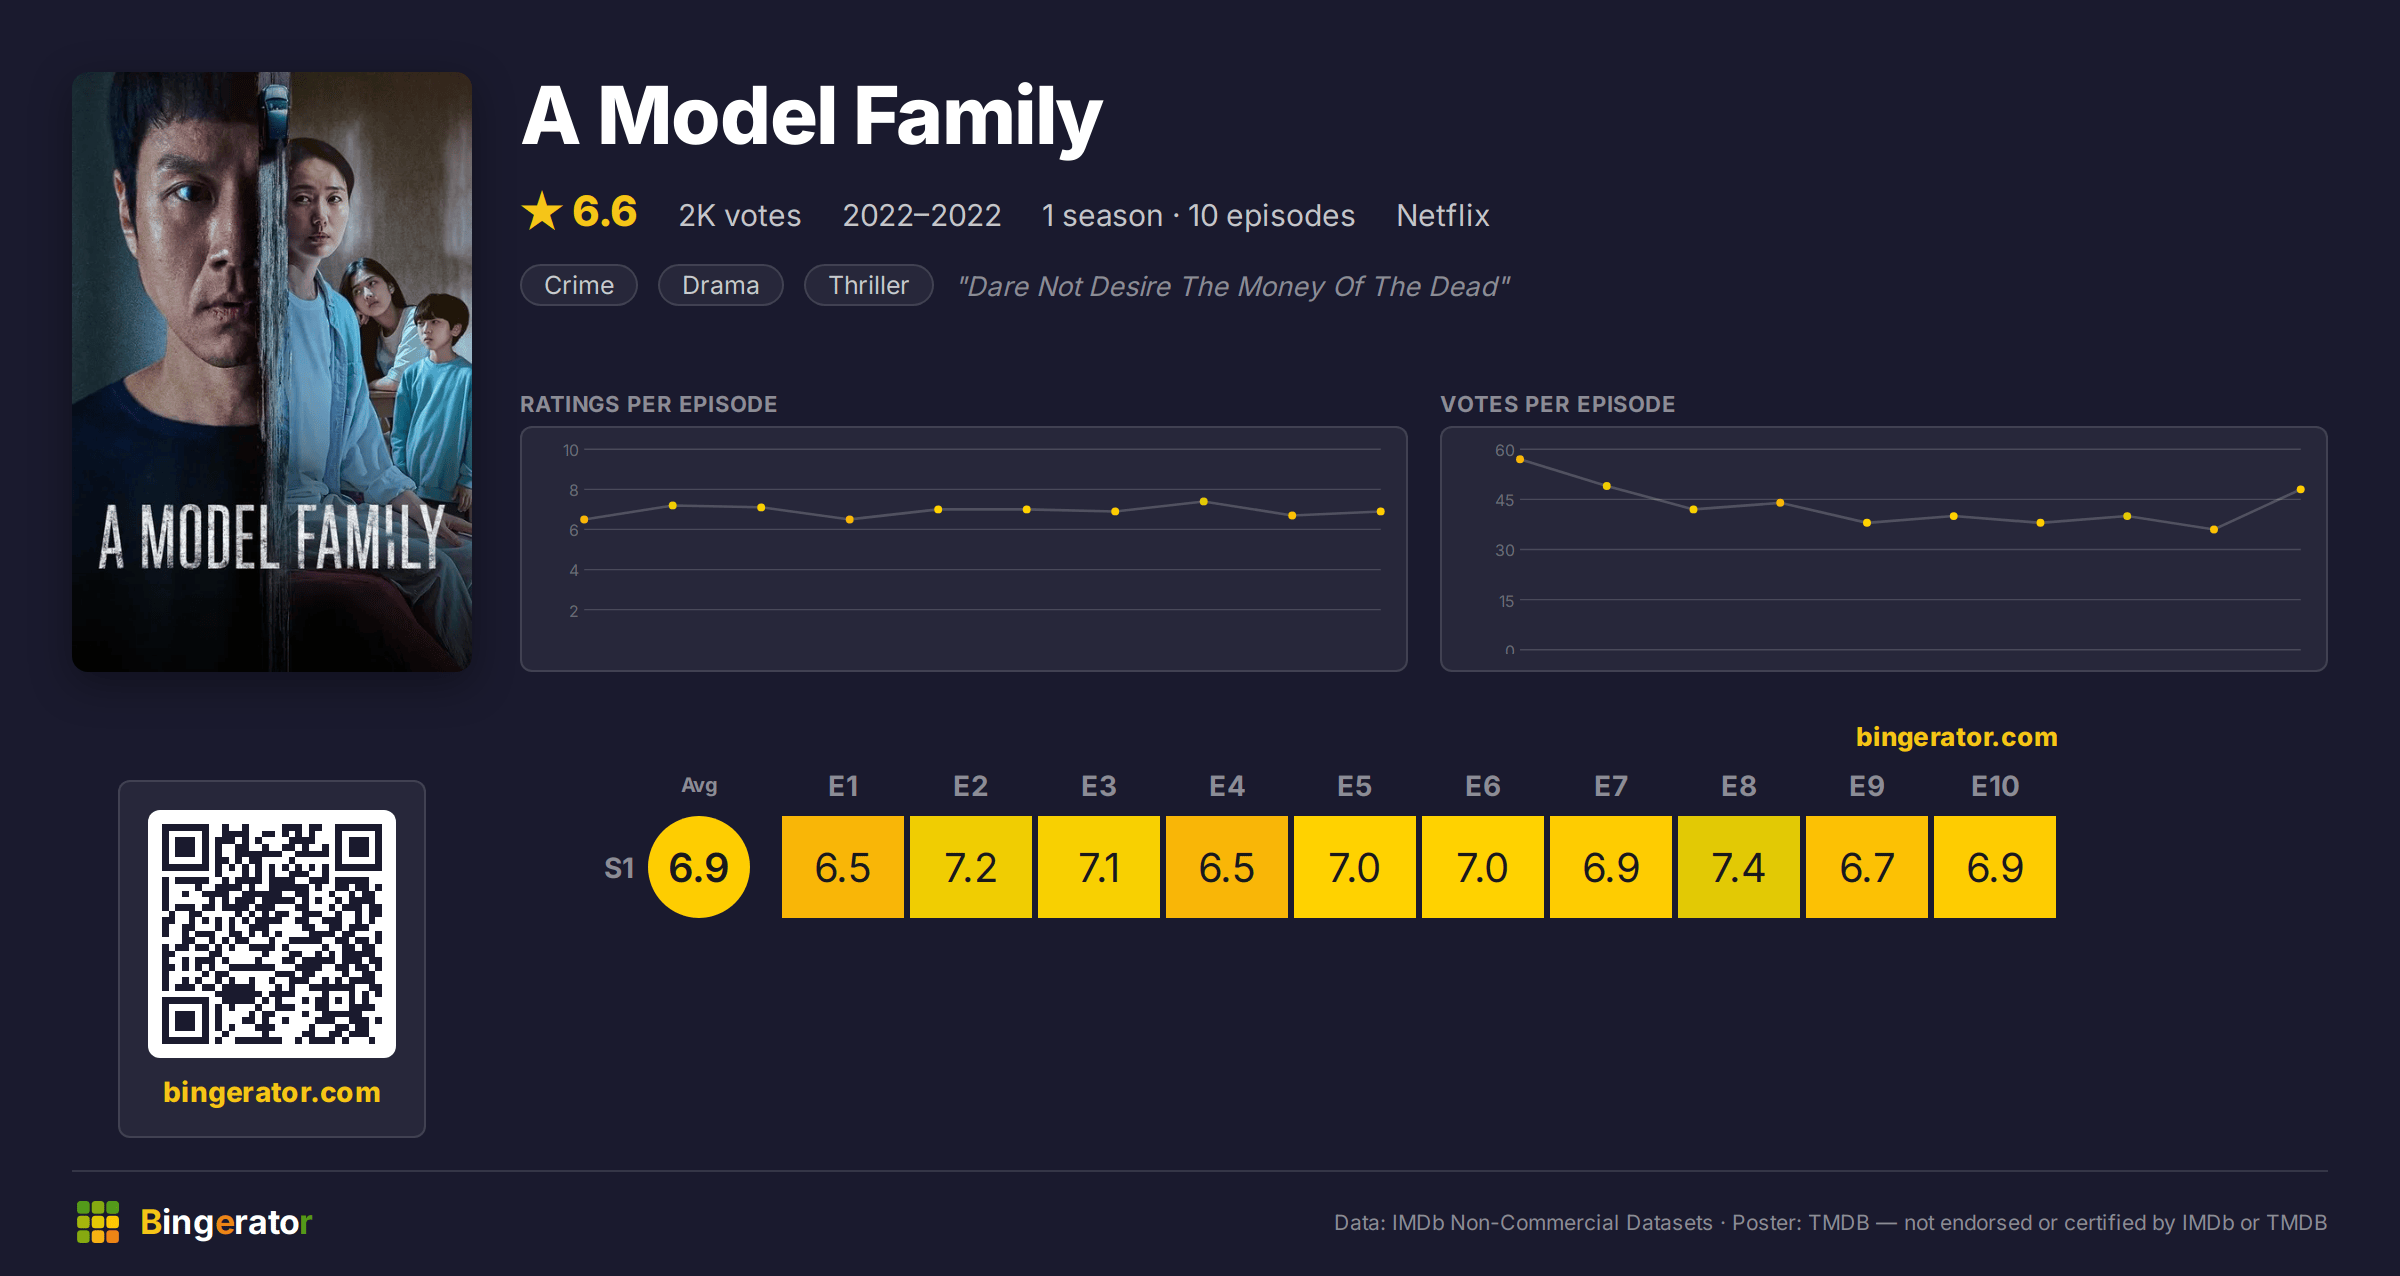
Task: Select episode E3 rating tile 7.1
Action: coord(1099,867)
